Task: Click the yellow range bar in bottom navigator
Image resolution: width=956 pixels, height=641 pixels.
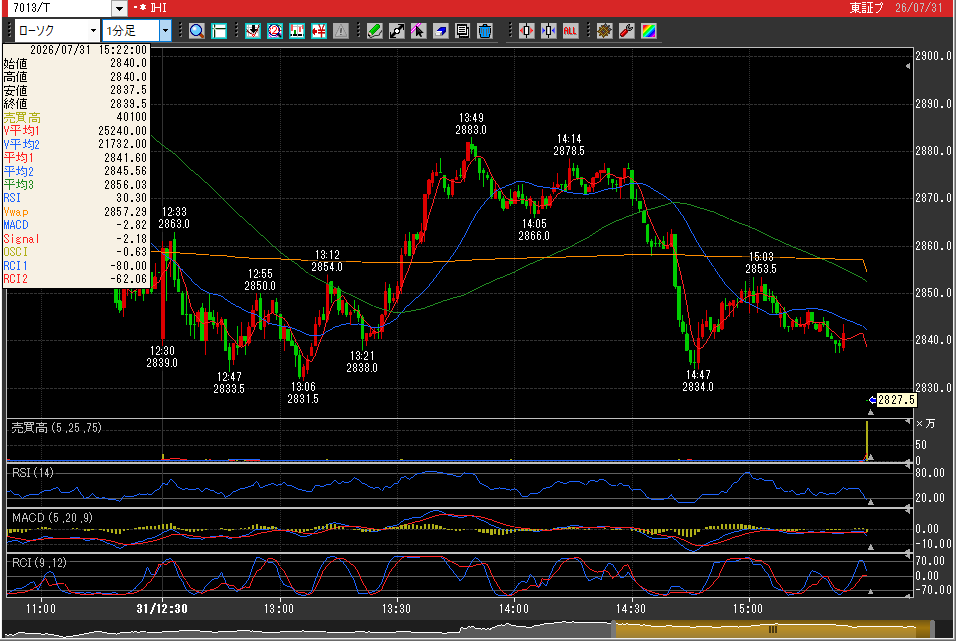Action: click(772, 629)
